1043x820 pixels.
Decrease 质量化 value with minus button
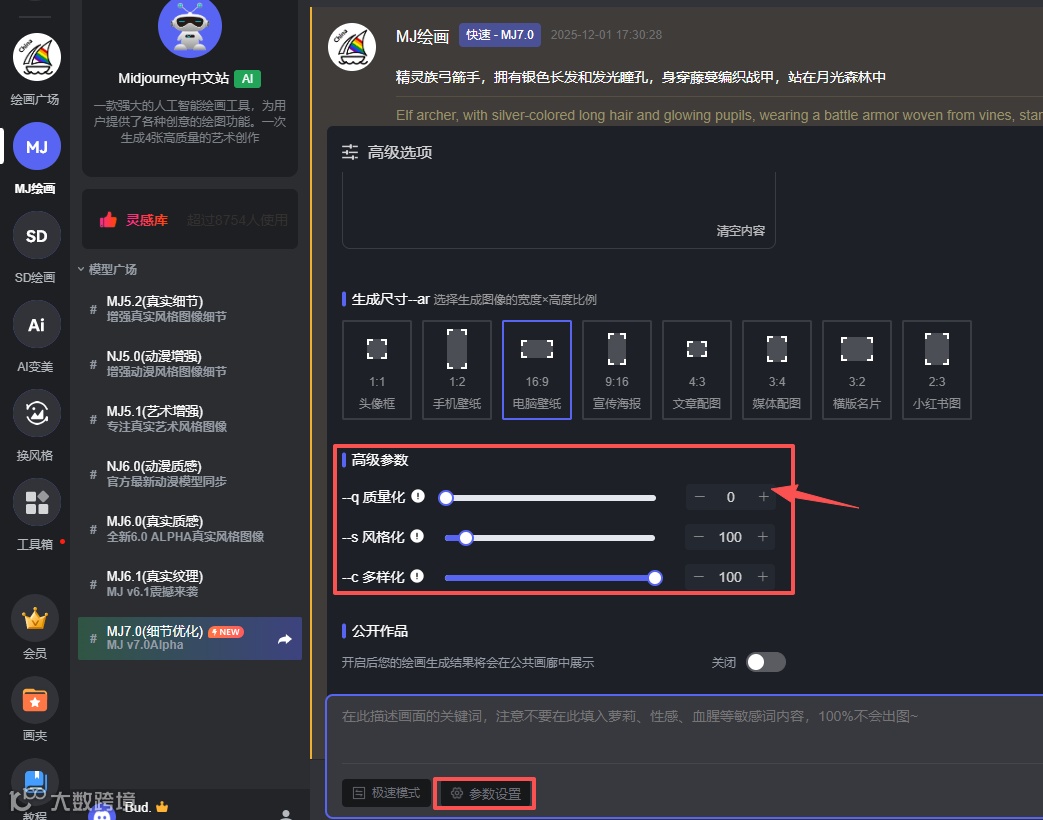(x=700, y=497)
